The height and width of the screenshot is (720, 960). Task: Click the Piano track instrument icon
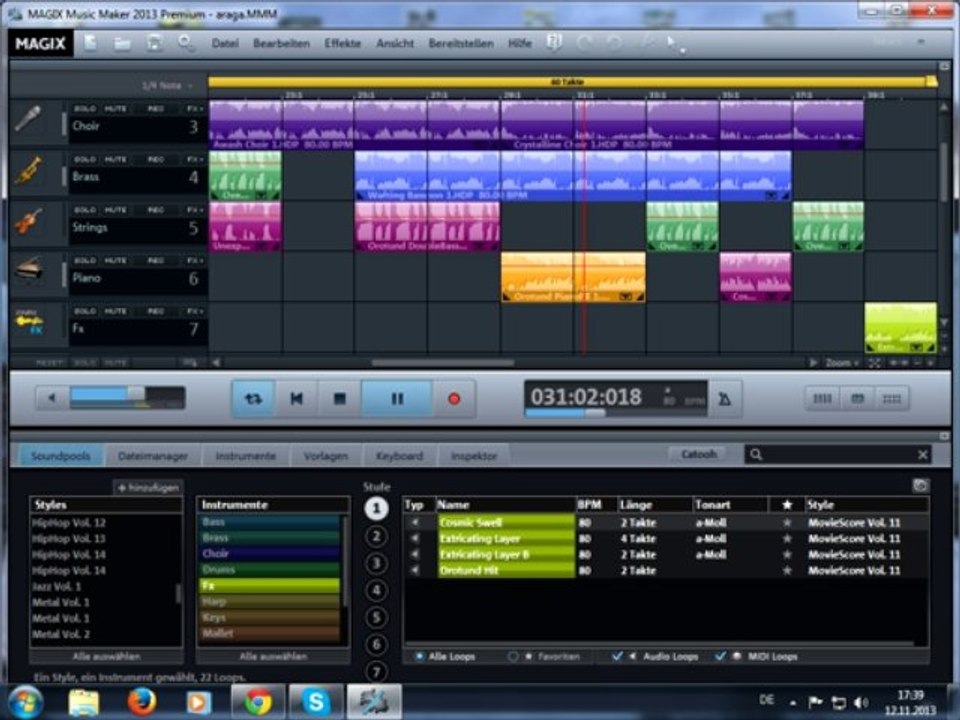(x=29, y=271)
